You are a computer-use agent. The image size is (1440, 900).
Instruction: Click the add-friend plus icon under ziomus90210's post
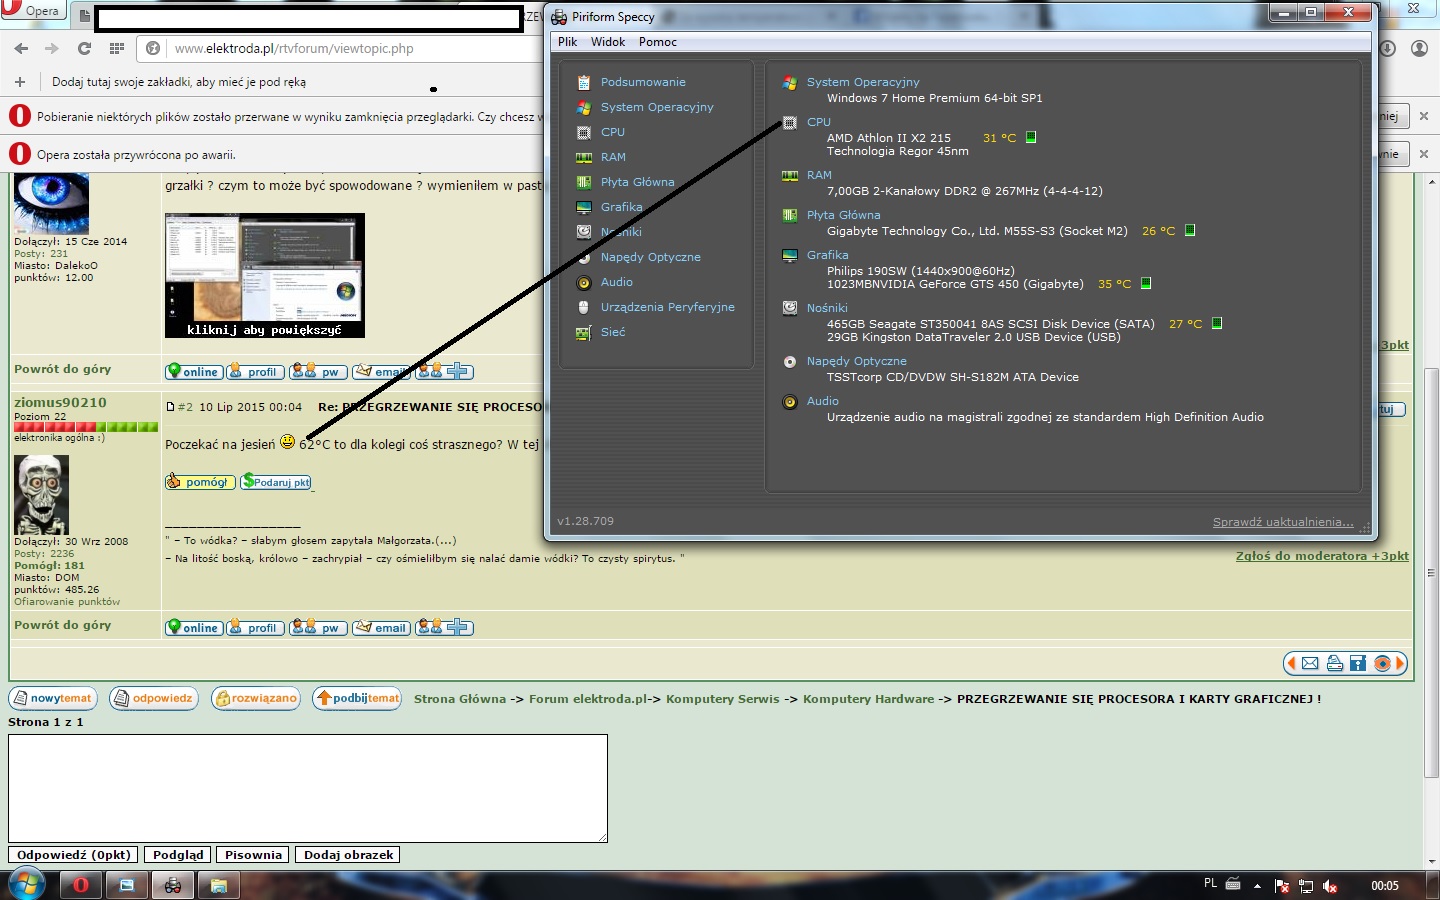tap(445, 627)
